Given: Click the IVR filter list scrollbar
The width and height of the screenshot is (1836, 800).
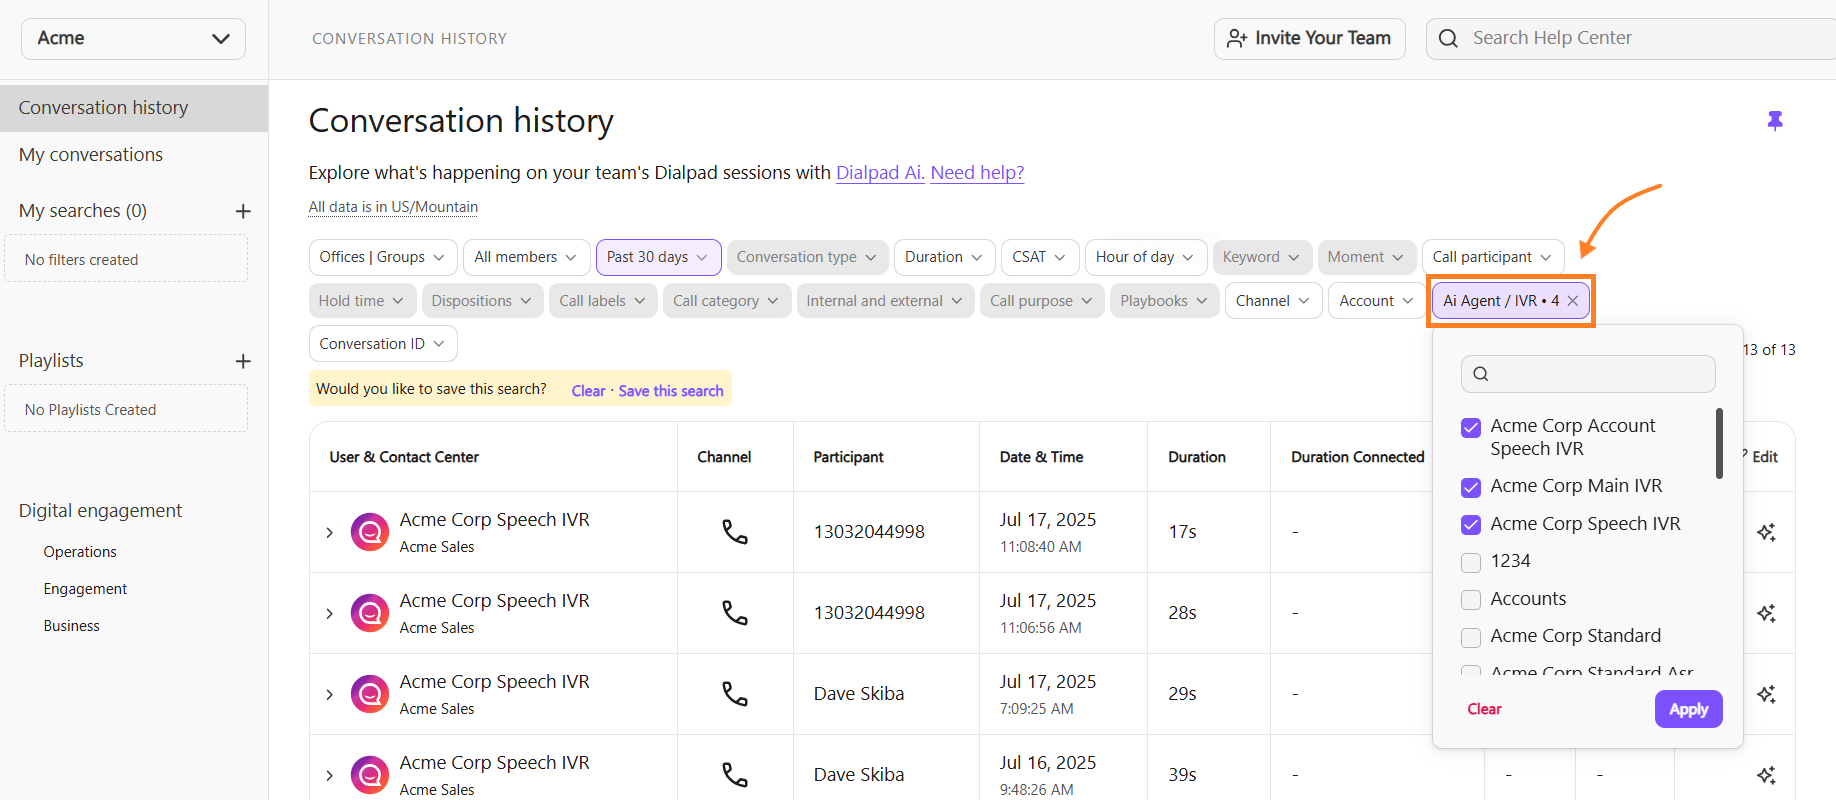Looking at the screenshot, I should pyautogui.click(x=1720, y=443).
